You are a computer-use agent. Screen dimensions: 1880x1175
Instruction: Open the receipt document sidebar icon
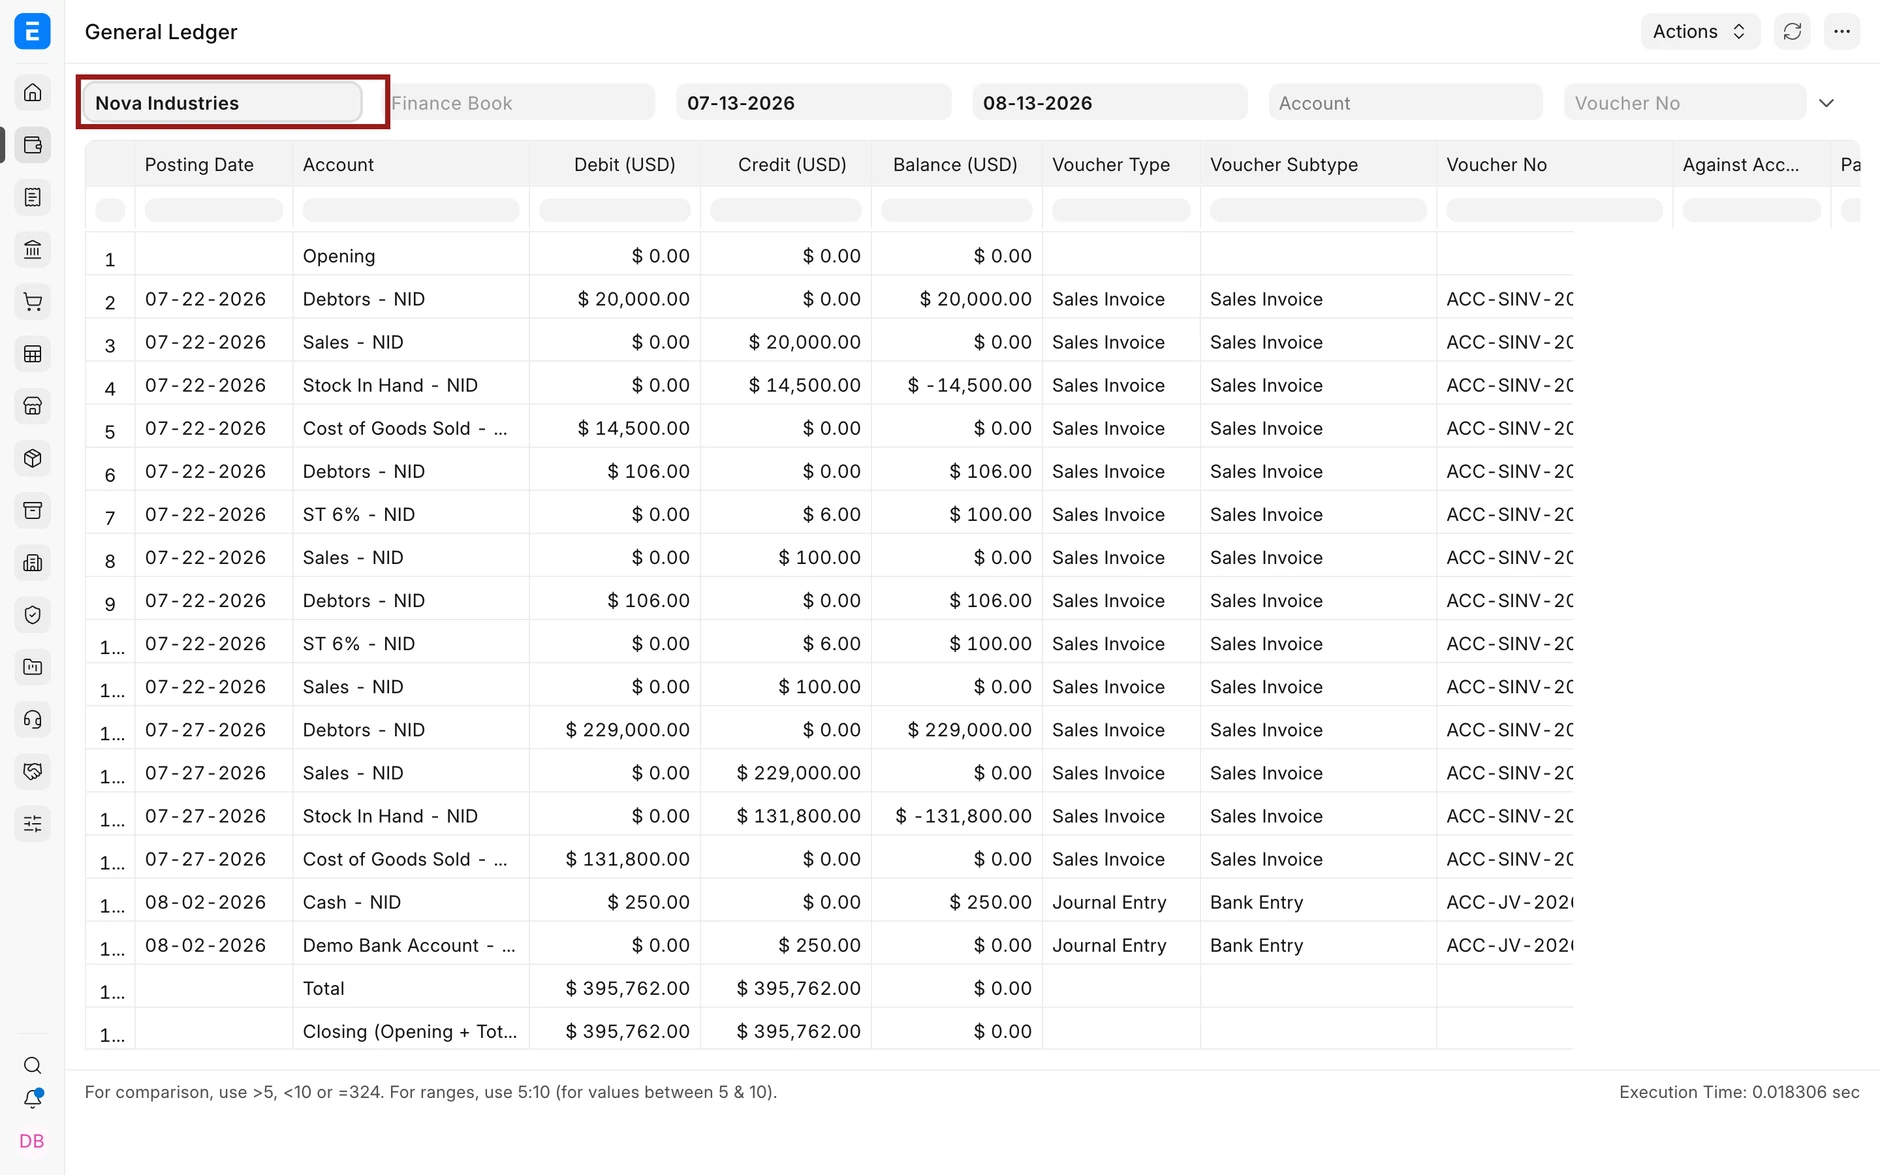[33, 197]
